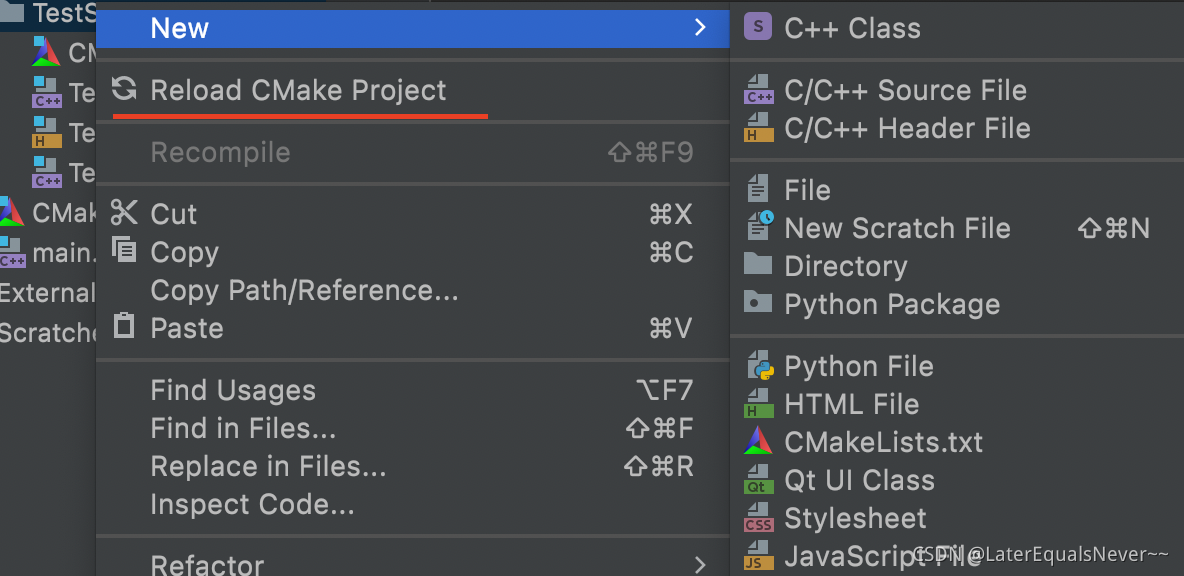Click the Qt UI Class icon

[759, 480]
